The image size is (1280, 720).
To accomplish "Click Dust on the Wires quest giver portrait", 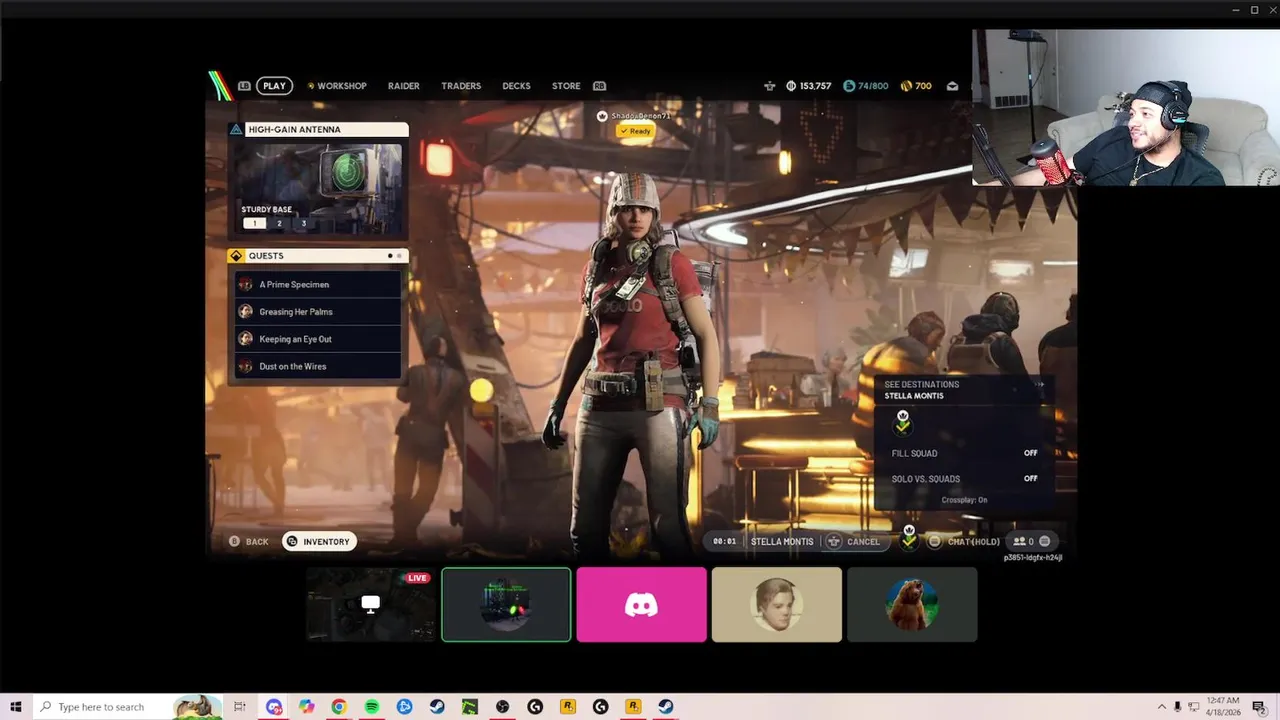I will (x=245, y=366).
